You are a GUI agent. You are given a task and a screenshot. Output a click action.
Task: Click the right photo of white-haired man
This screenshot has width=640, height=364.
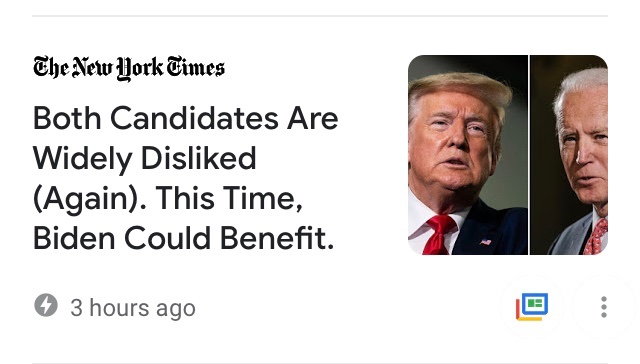pos(569,155)
